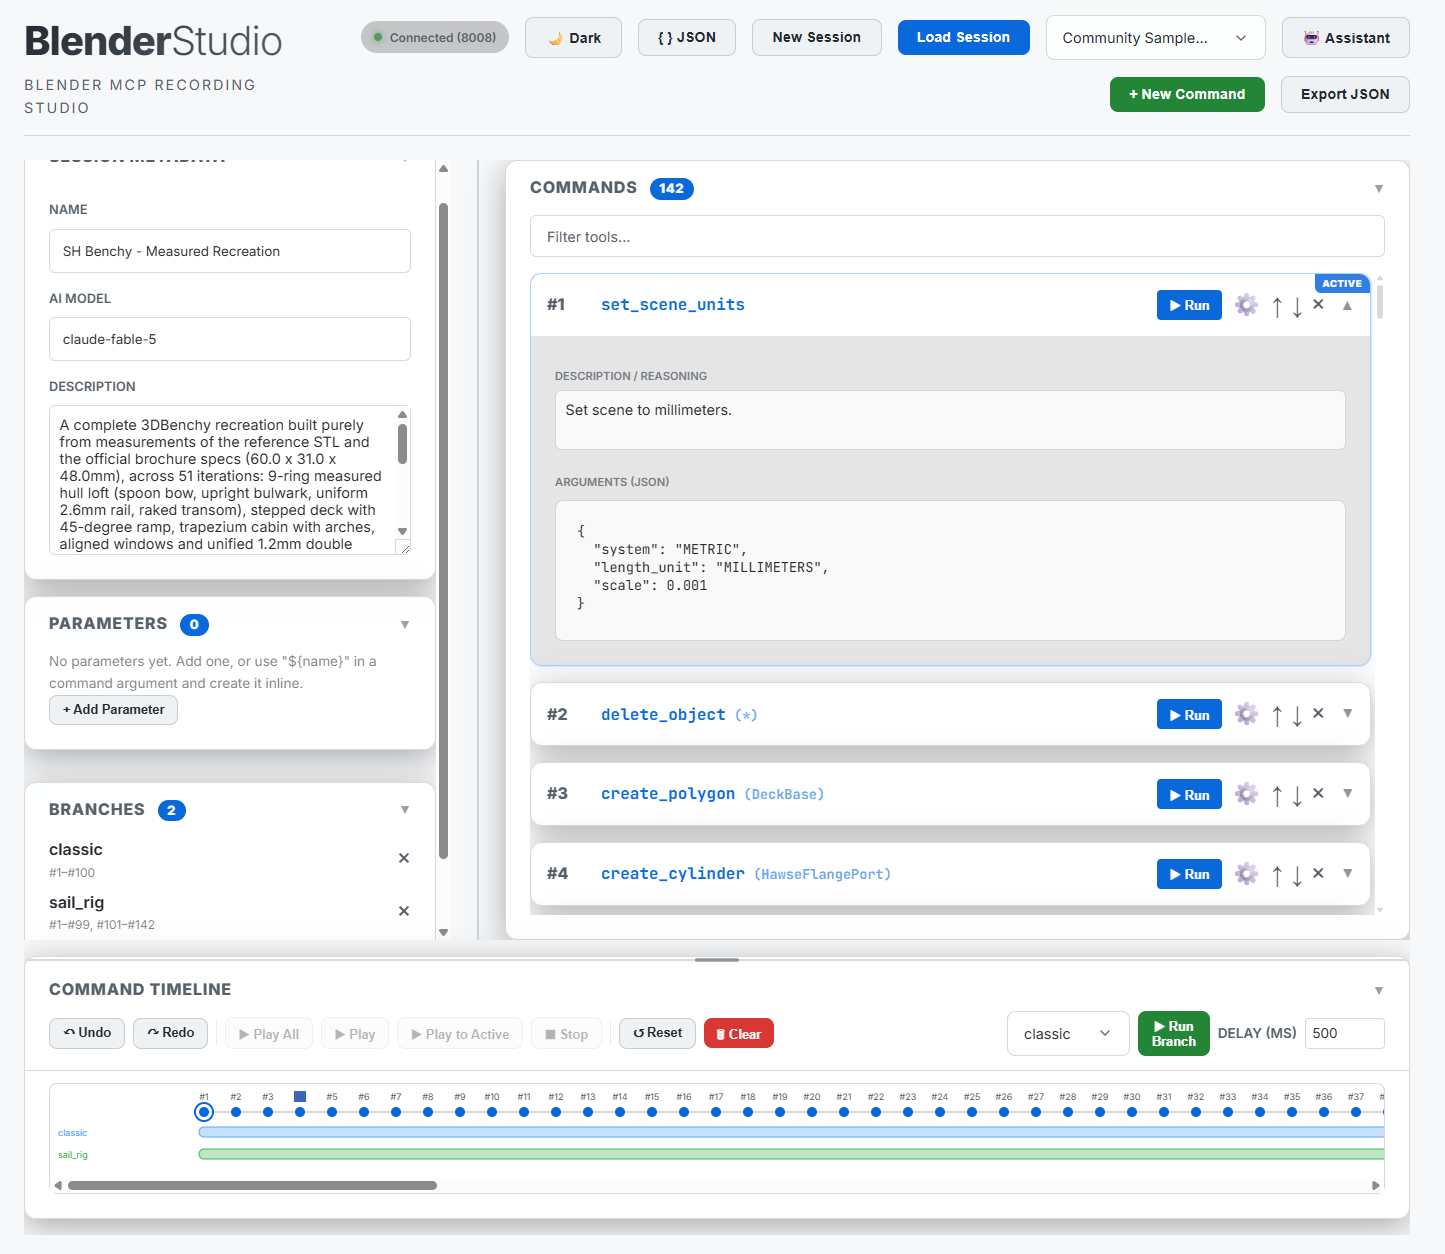
Task: Delete the classic branch
Action: point(404,858)
